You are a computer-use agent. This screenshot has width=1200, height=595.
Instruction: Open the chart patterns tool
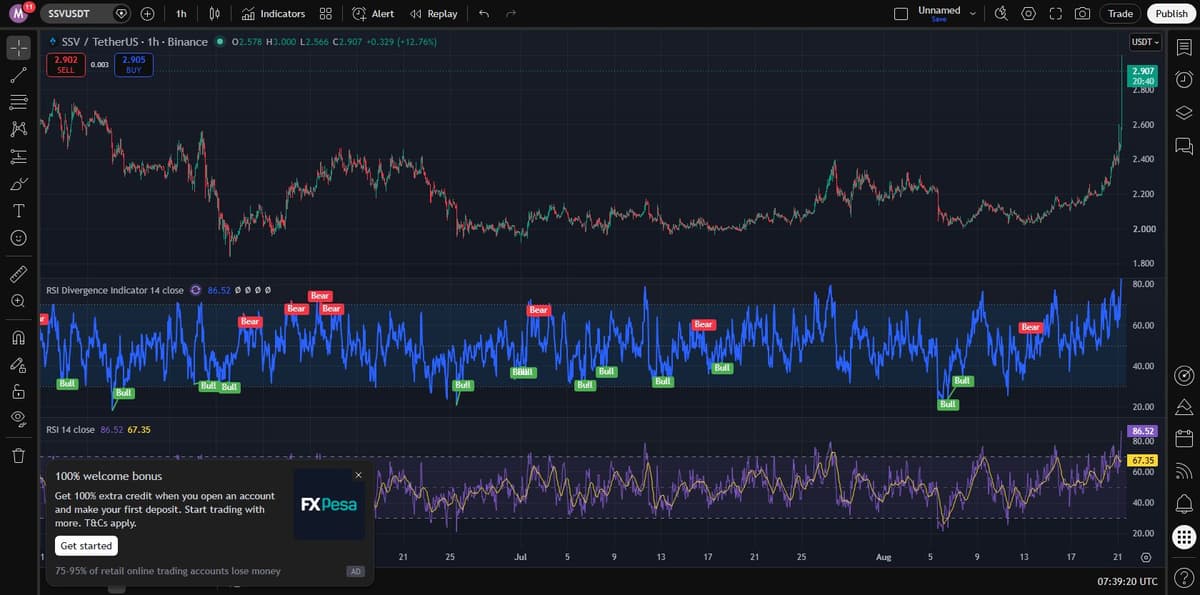[18, 129]
